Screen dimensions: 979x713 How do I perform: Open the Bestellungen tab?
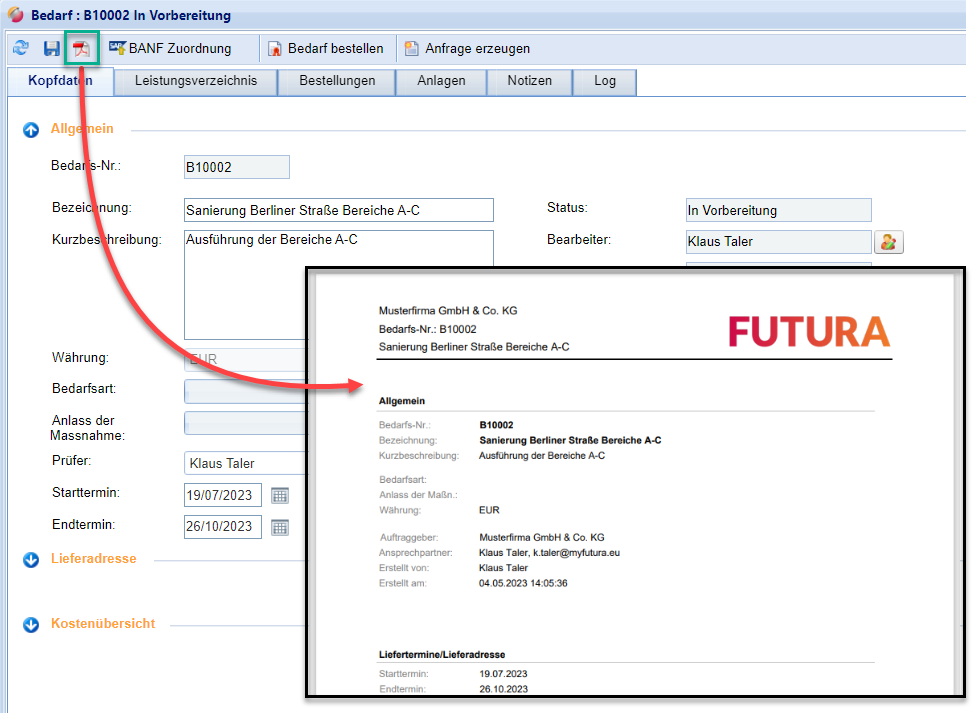[x=337, y=81]
